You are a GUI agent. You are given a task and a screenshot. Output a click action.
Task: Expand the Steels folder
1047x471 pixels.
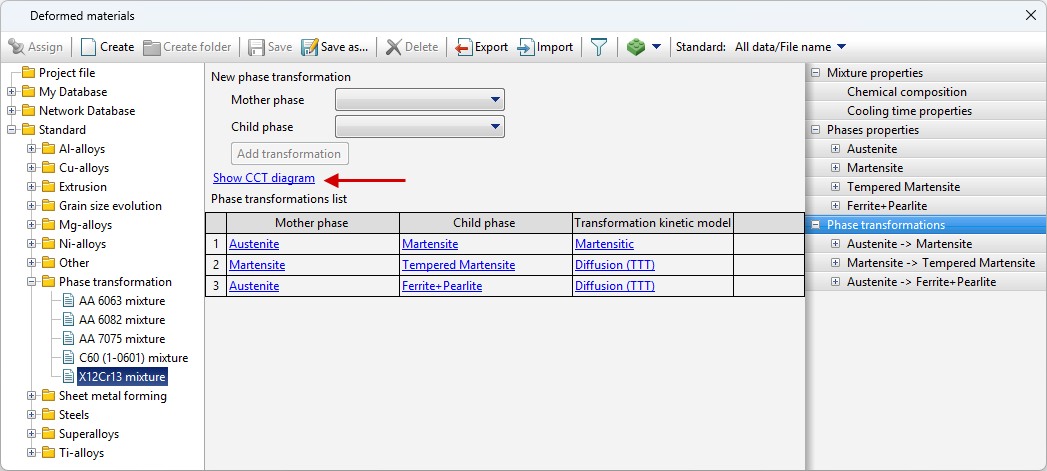[x=32, y=415]
